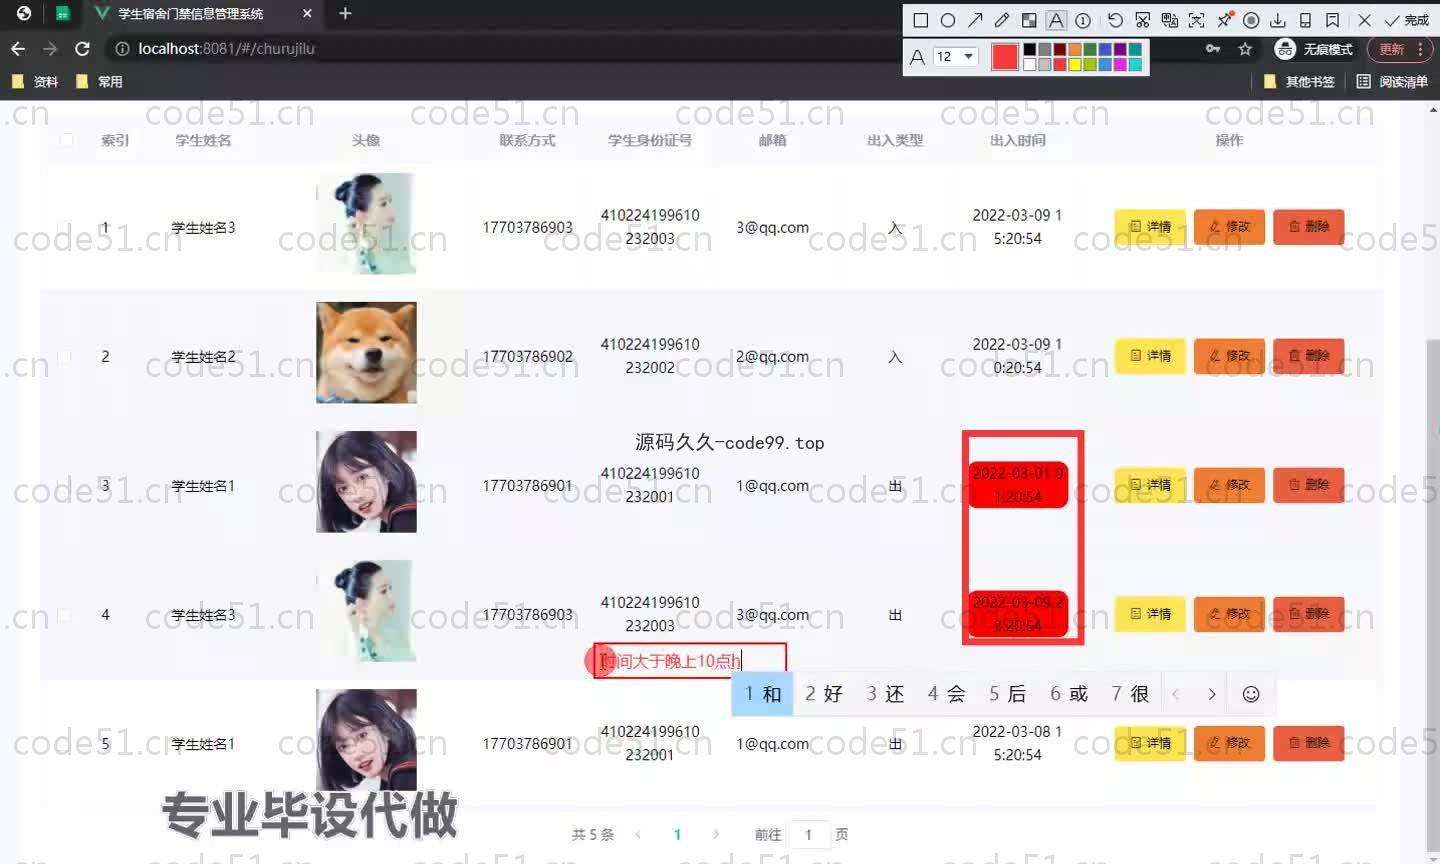This screenshot has width=1440, height=864.
Task: Pick the yellow color swatch
Action: [x=1075, y=64]
